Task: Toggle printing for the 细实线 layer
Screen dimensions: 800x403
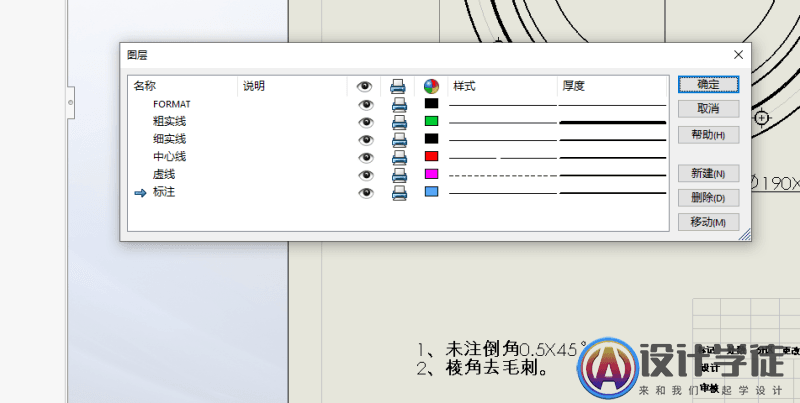Action: coord(399,140)
